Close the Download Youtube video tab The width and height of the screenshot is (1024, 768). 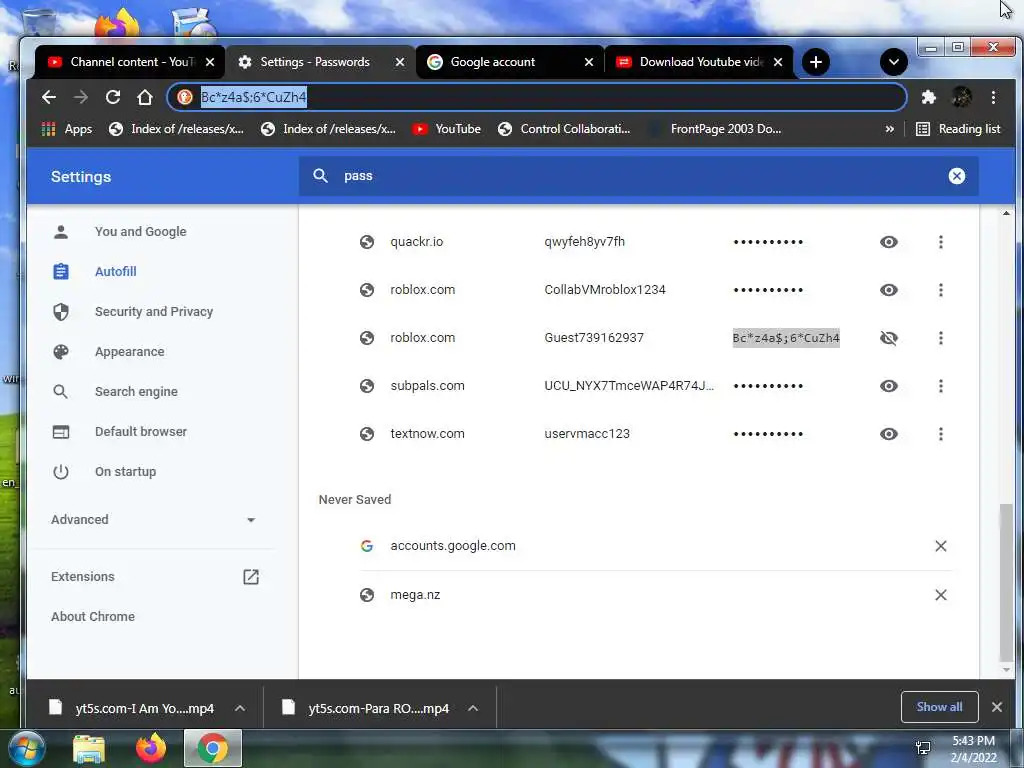pyautogui.click(x=778, y=62)
